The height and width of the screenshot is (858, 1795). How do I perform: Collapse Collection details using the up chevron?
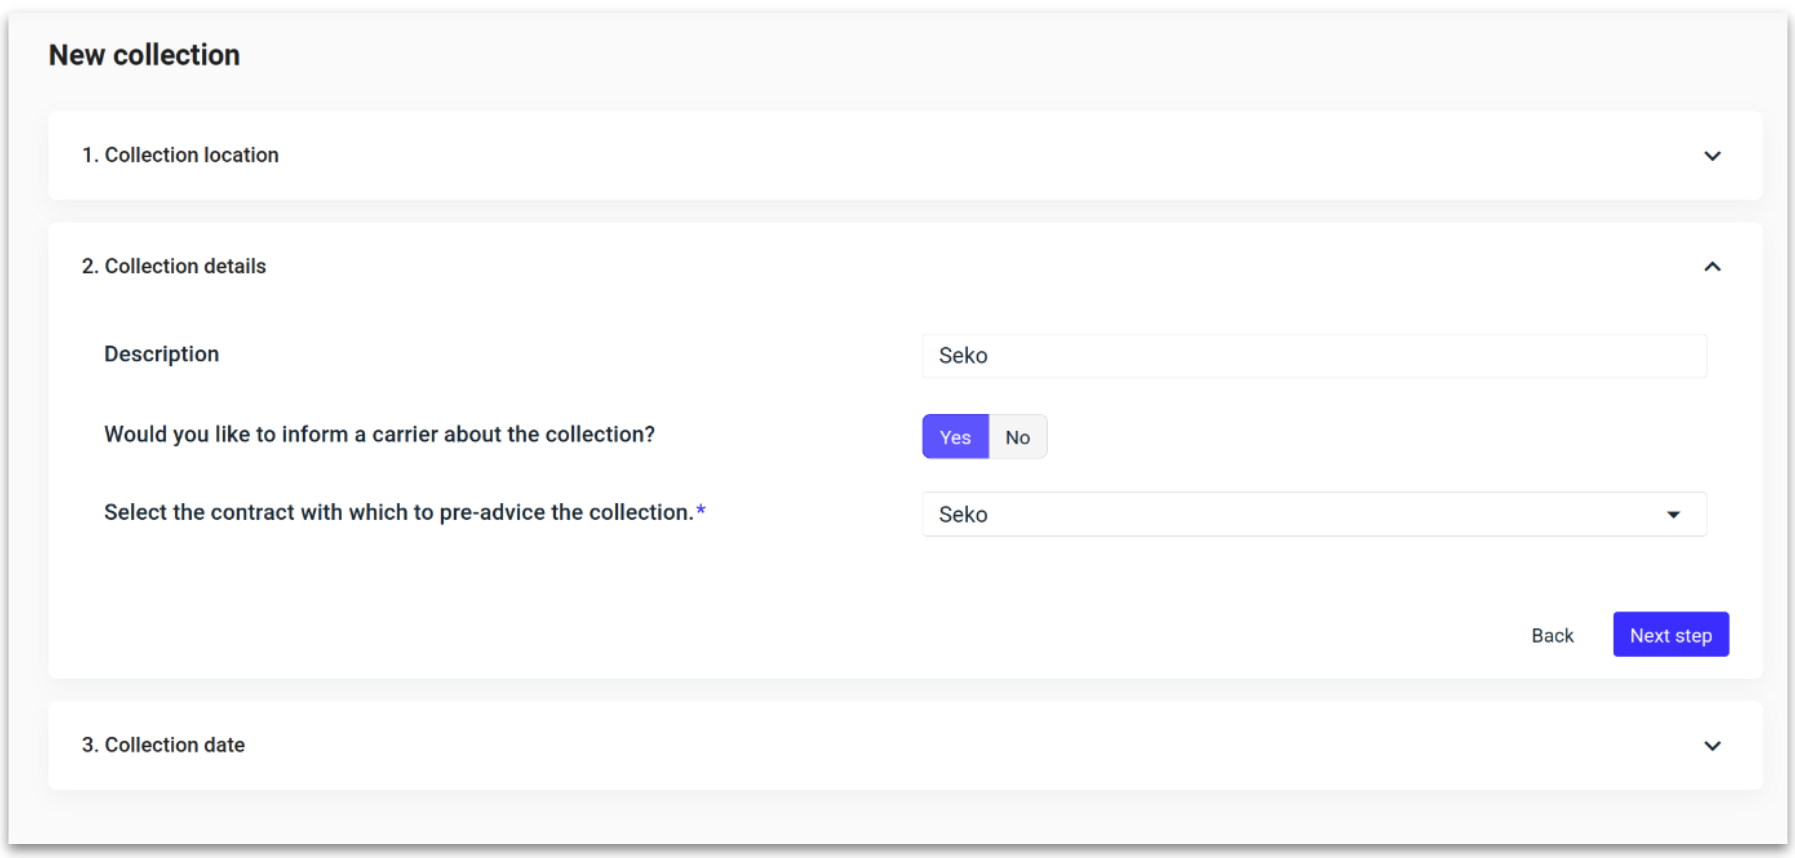pos(1712,267)
